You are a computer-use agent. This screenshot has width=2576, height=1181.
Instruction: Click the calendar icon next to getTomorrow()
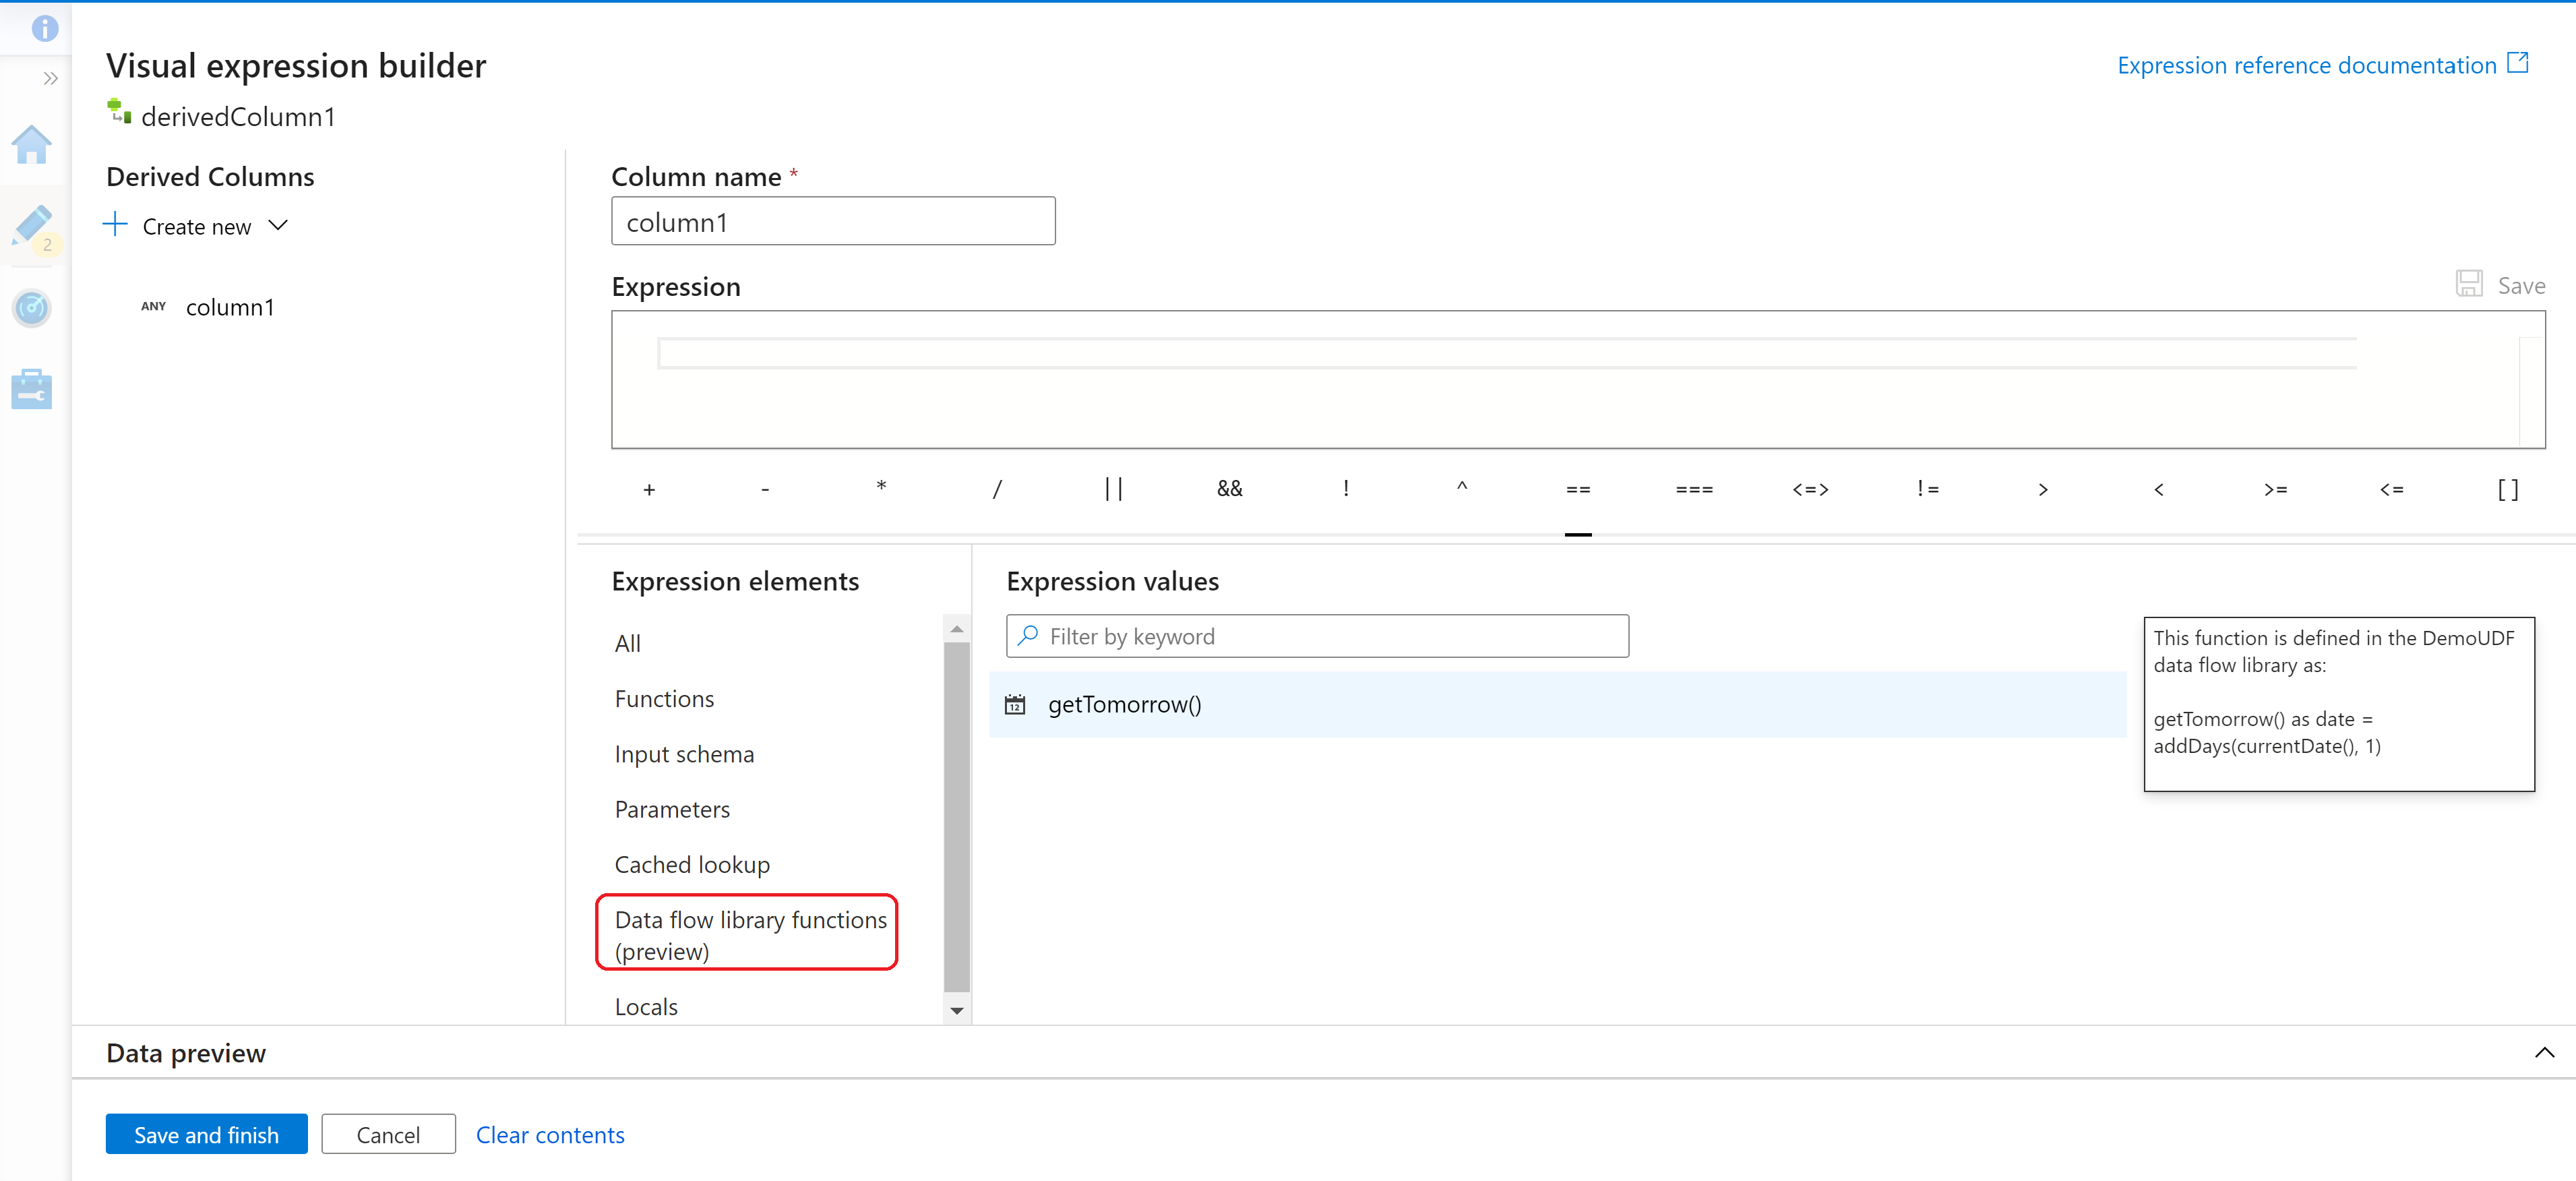tap(1017, 704)
